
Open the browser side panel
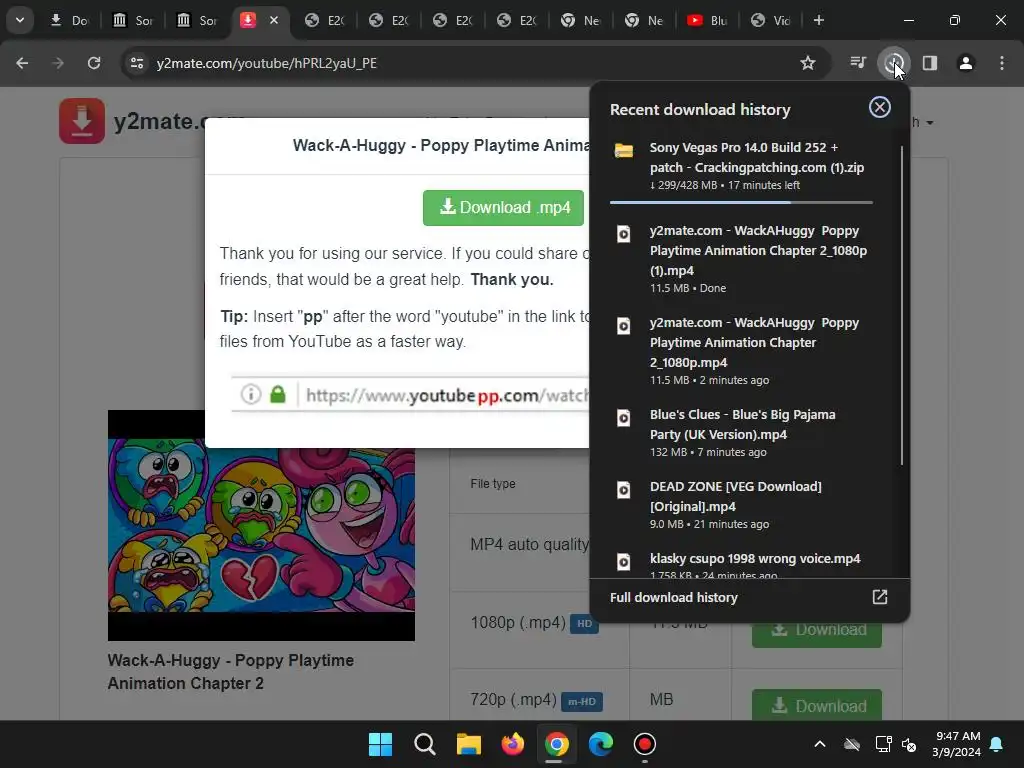click(930, 63)
